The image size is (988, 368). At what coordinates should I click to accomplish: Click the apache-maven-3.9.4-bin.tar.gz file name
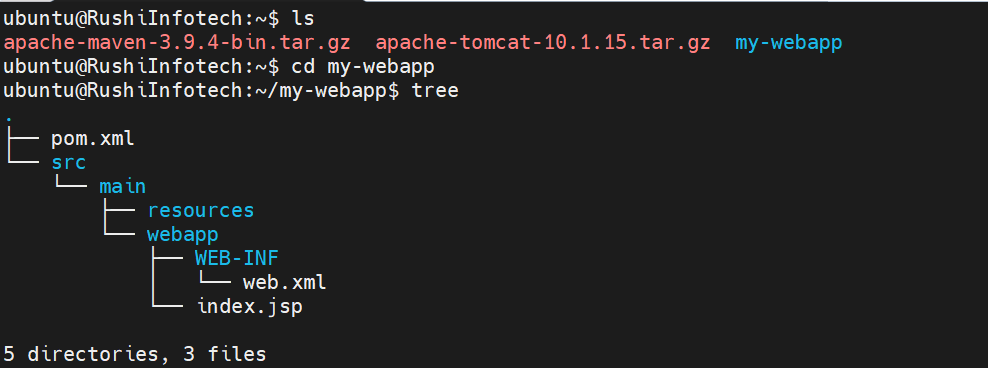point(177,43)
